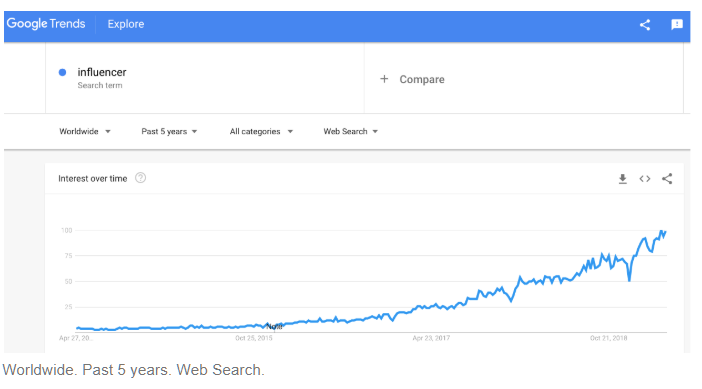Click the chart peak near value 100
702x389 pixels.
[x=662, y=231]
